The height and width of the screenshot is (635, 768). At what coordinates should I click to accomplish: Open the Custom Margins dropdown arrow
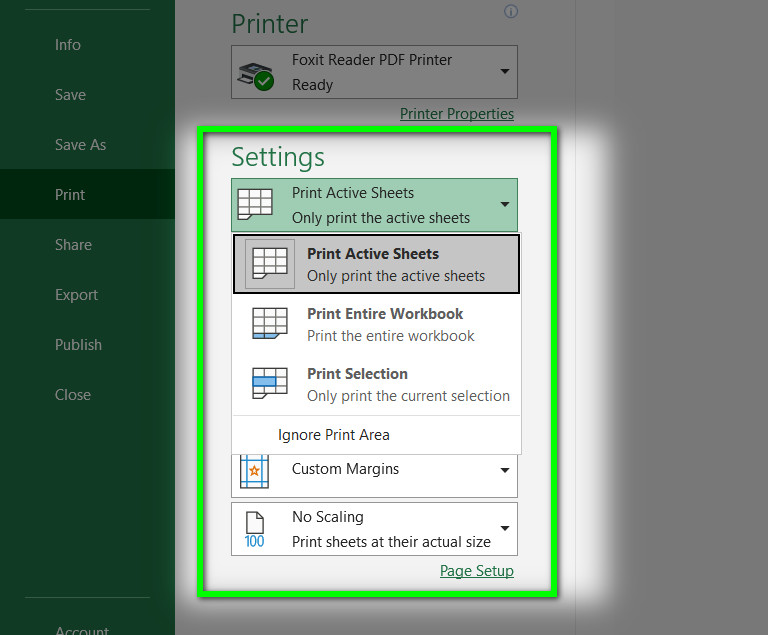pos(505,470)
